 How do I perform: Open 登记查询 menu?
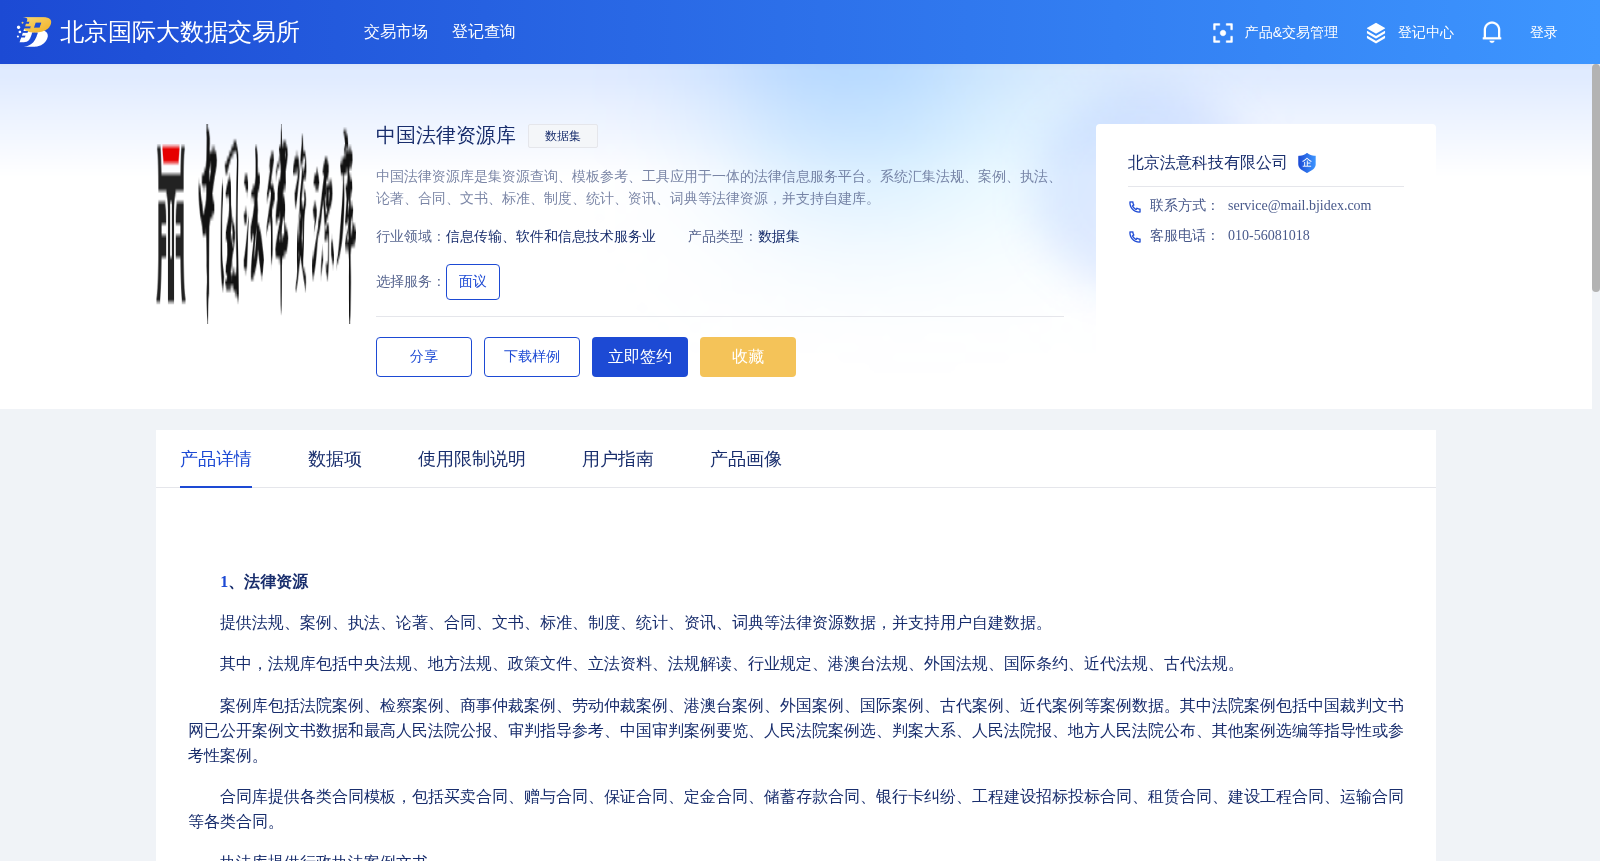pyautogui.click(x=484, y=32)
